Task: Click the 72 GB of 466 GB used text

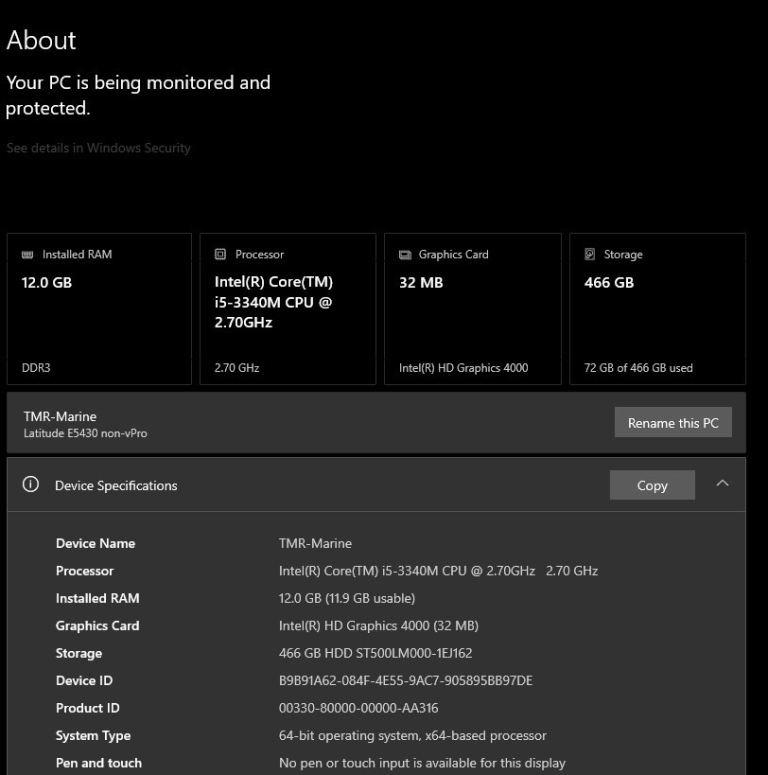Action: click(638, 368)
